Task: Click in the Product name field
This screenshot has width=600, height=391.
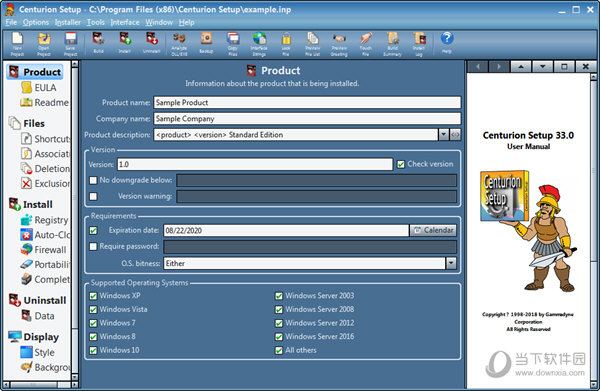Action: (x=307, y=103)
